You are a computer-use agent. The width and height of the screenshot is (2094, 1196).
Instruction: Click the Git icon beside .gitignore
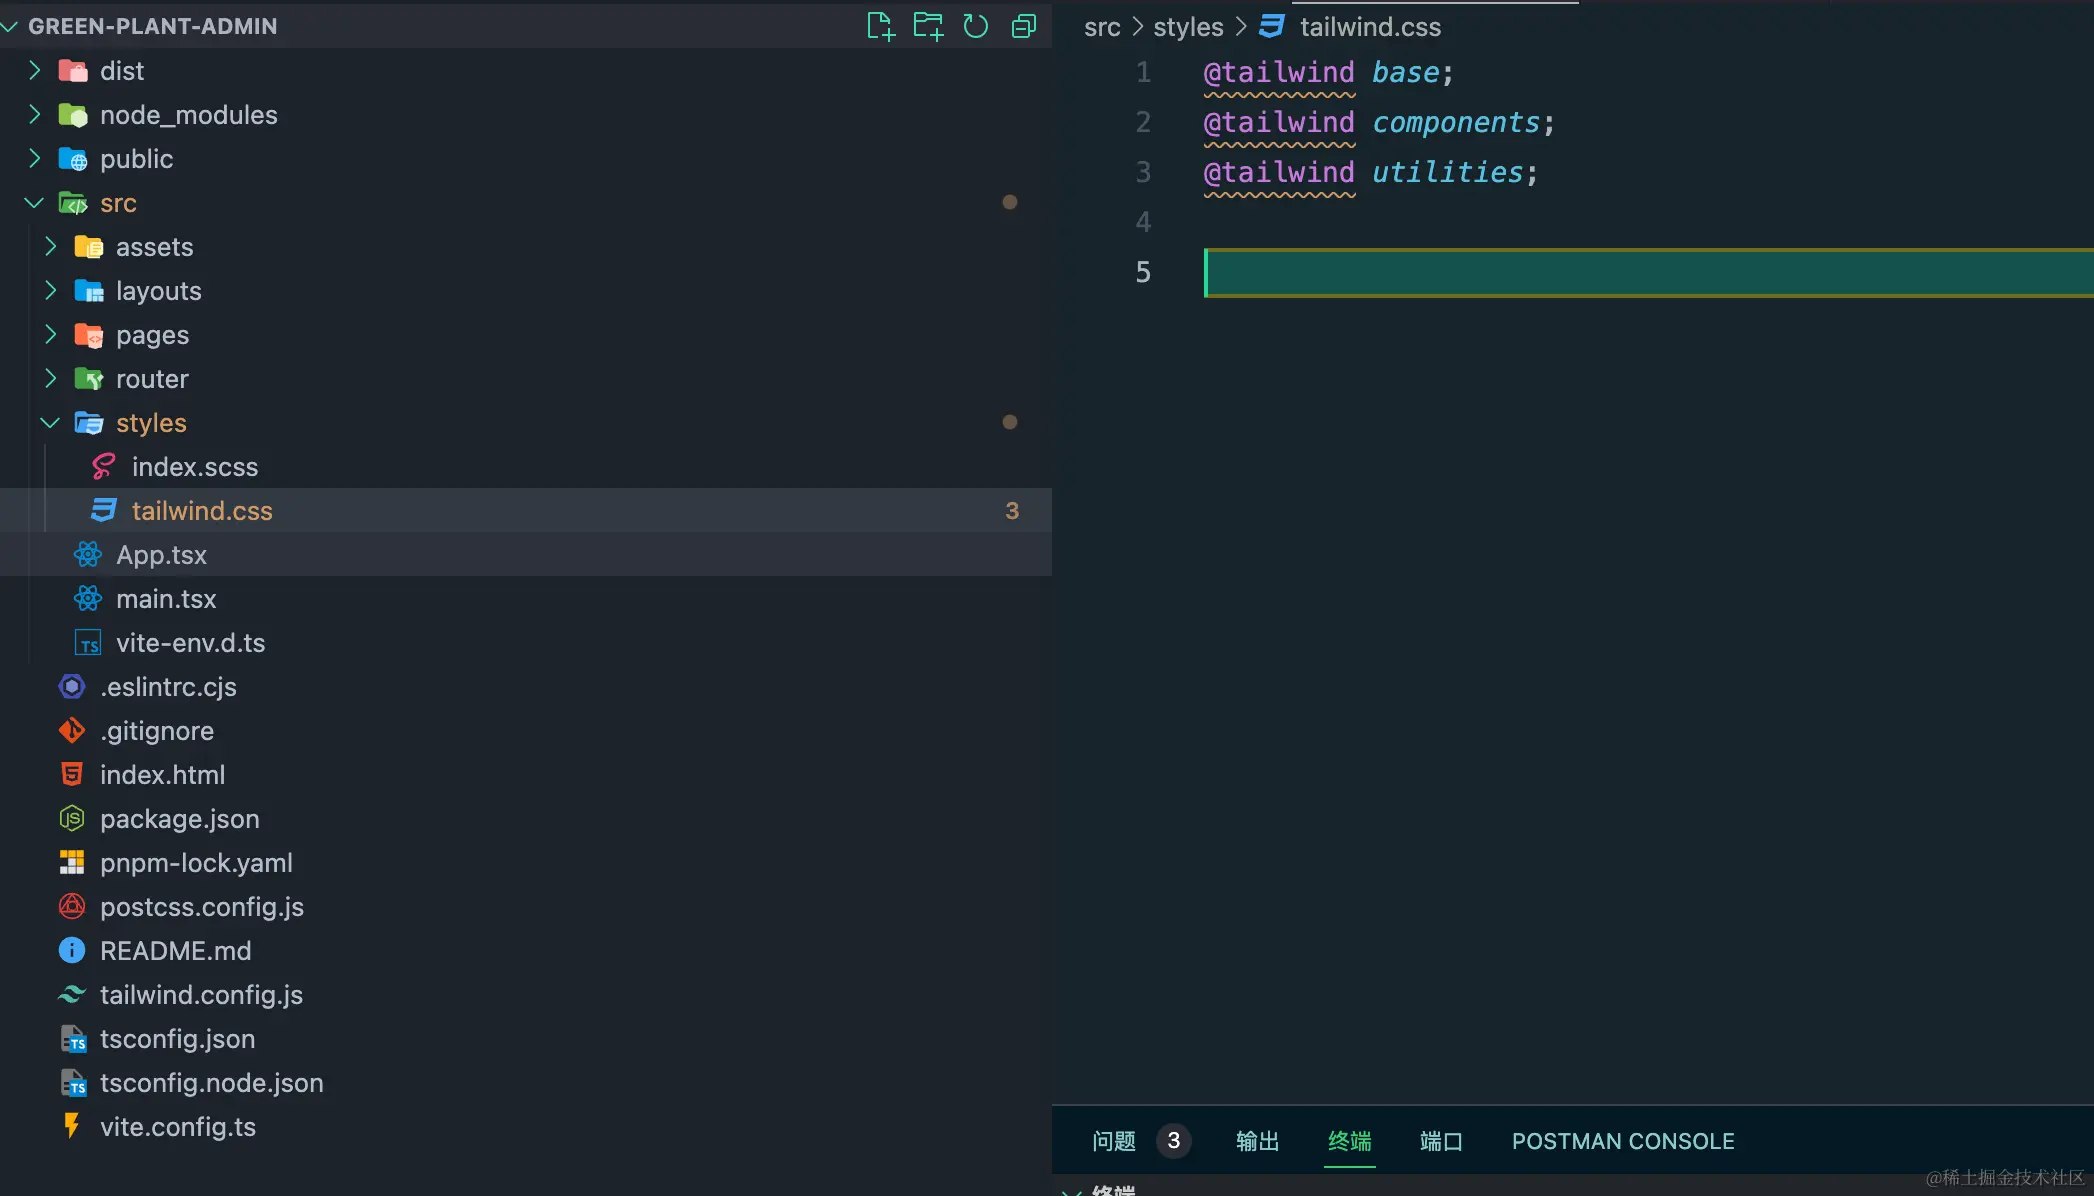[x=72, y=730]
